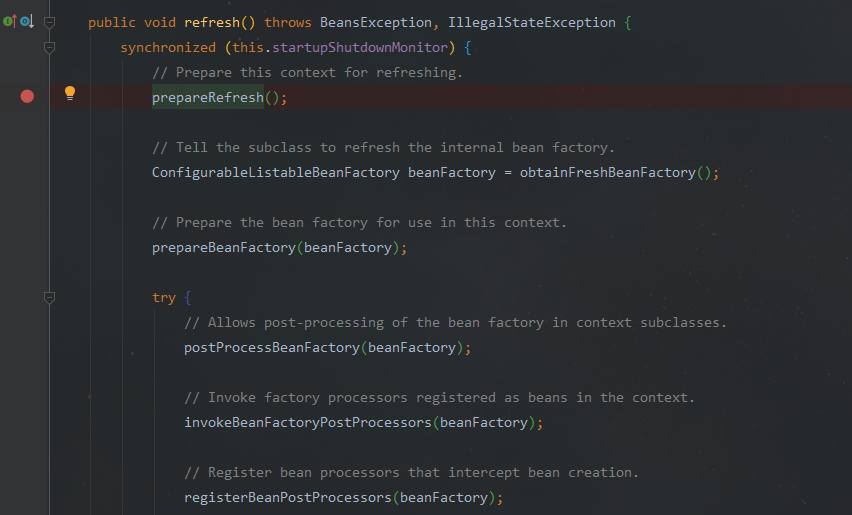
Task: Remove the red breakpoint on prepareRefresh line
Action: (x=27, y=97)
